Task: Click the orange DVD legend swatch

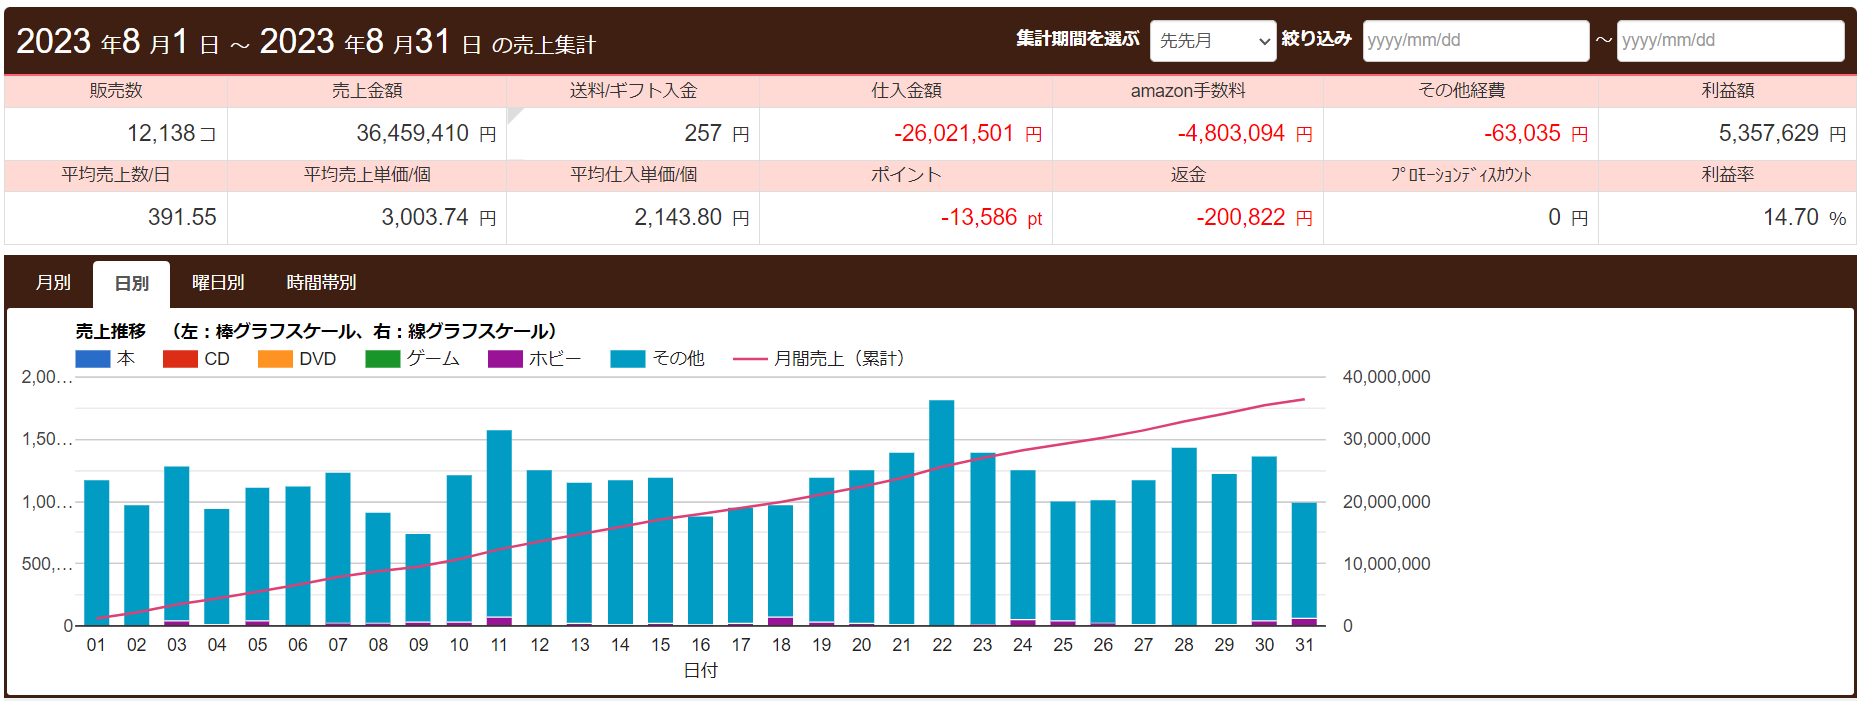Action: point(275,359)
